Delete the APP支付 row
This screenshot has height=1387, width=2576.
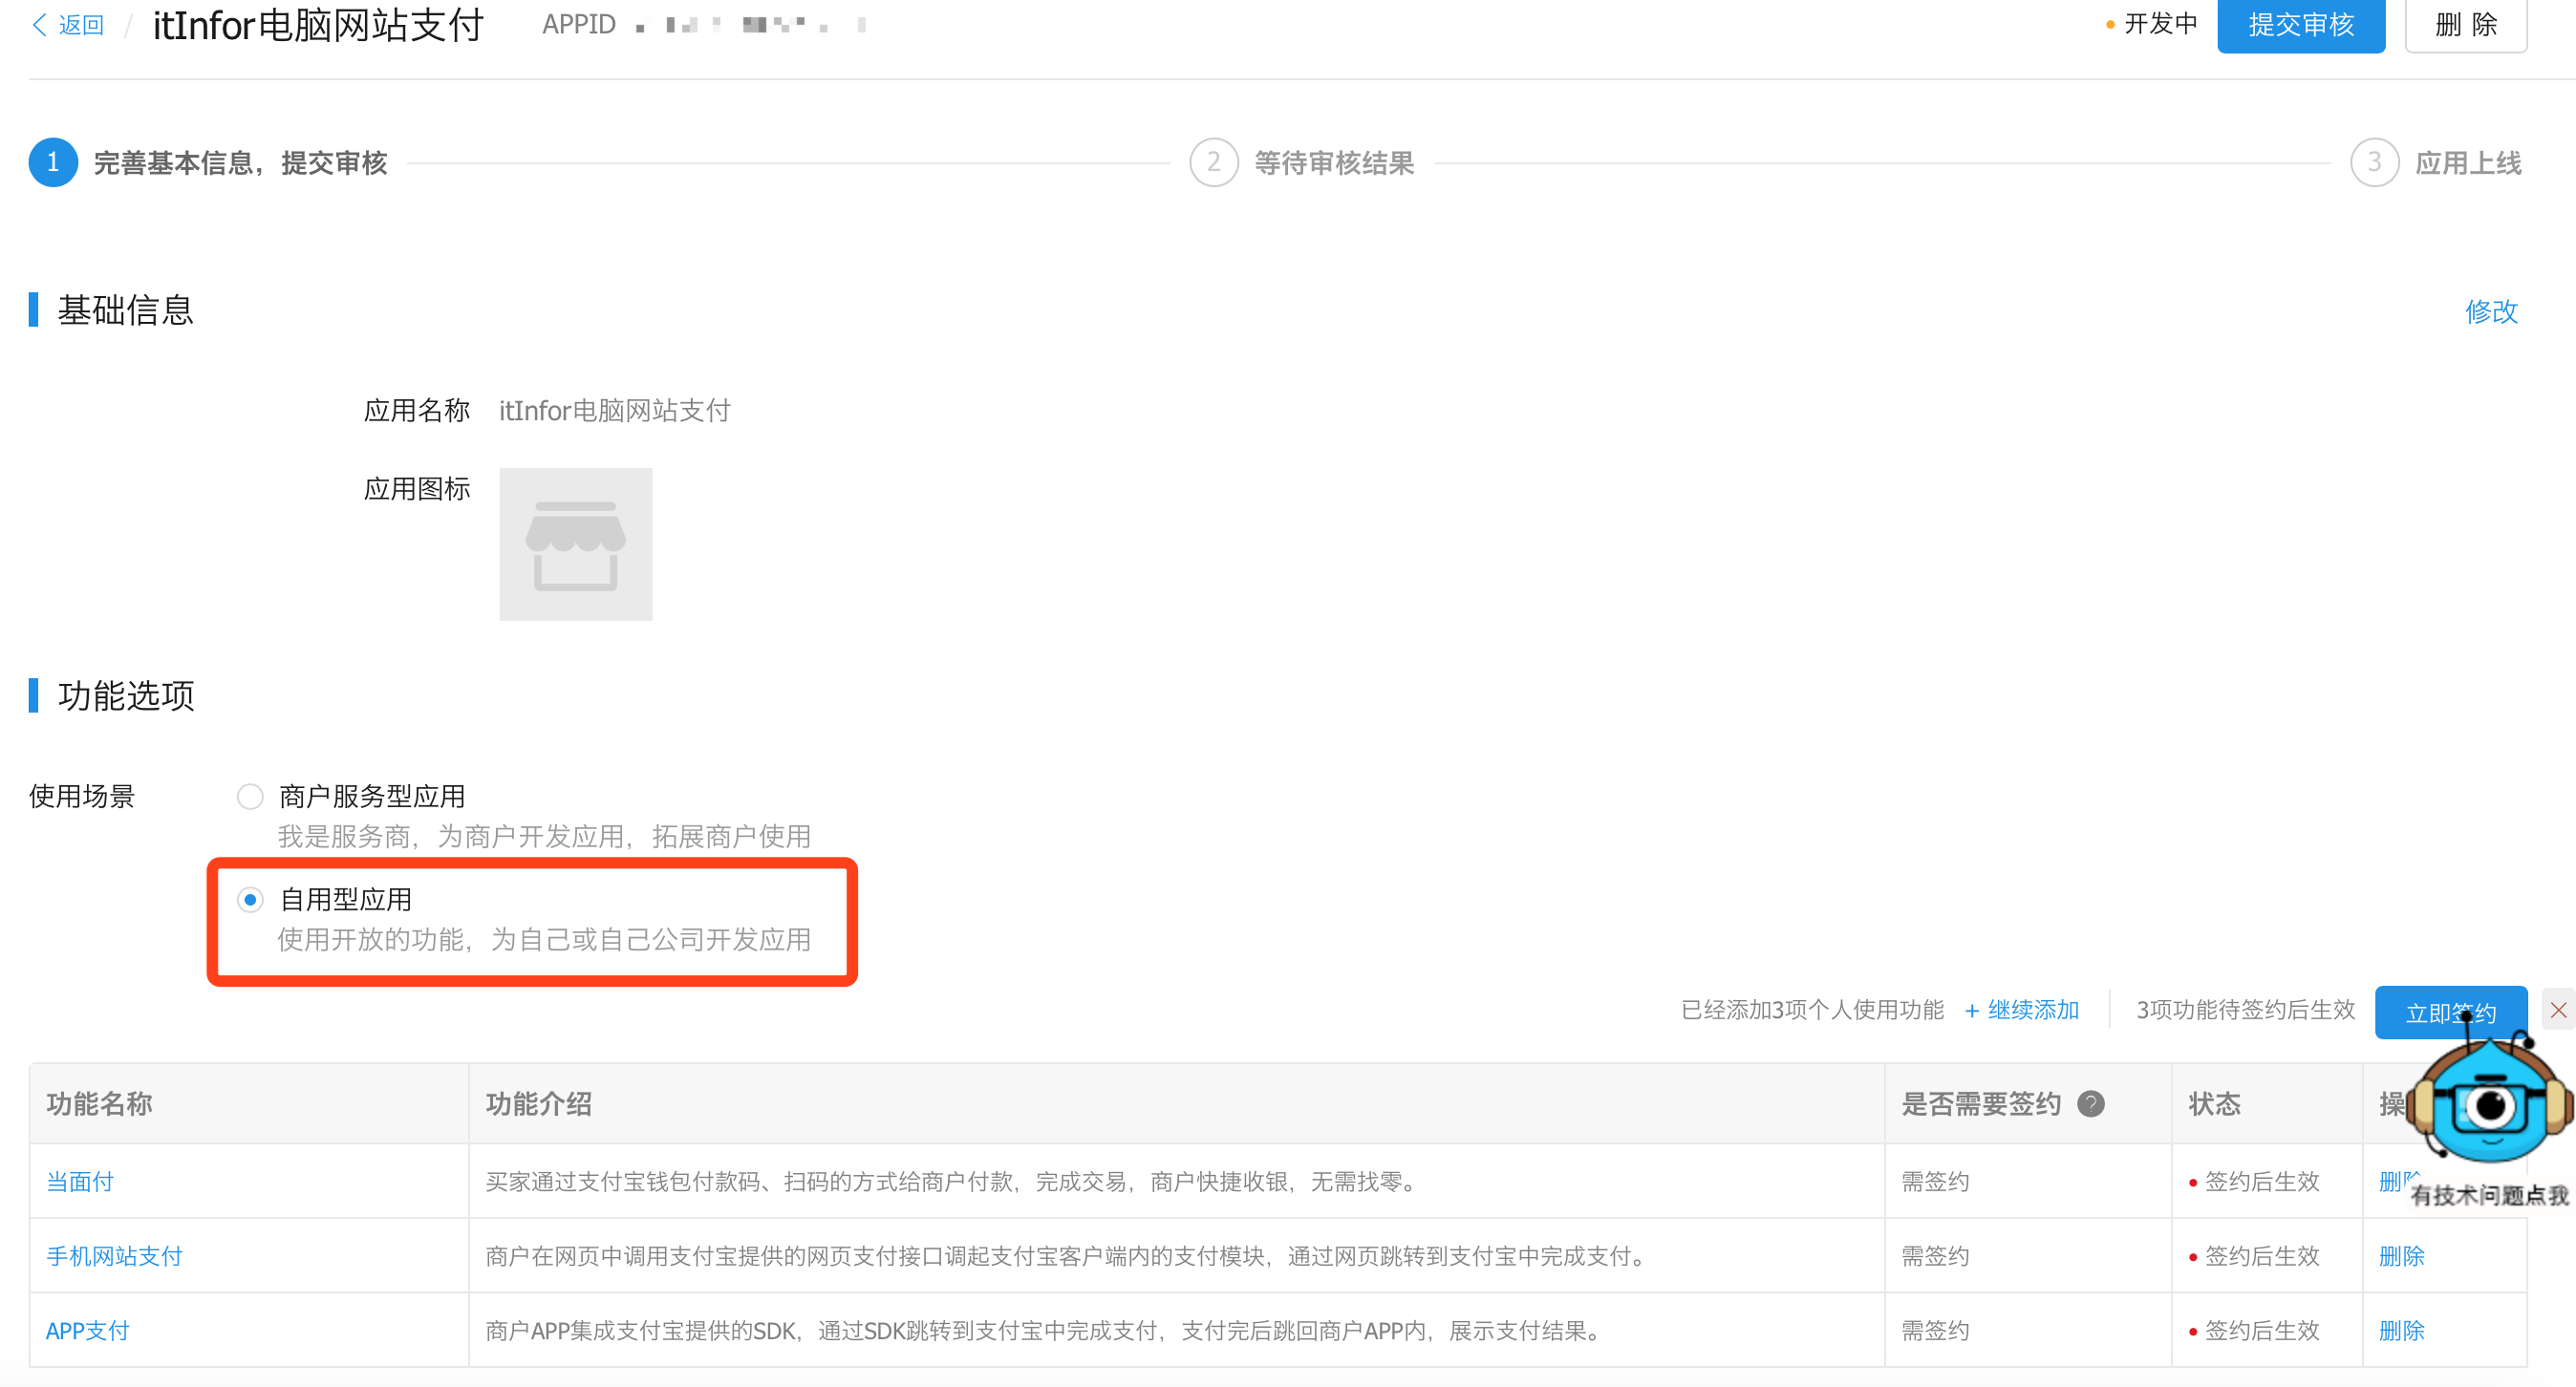2401,1331
